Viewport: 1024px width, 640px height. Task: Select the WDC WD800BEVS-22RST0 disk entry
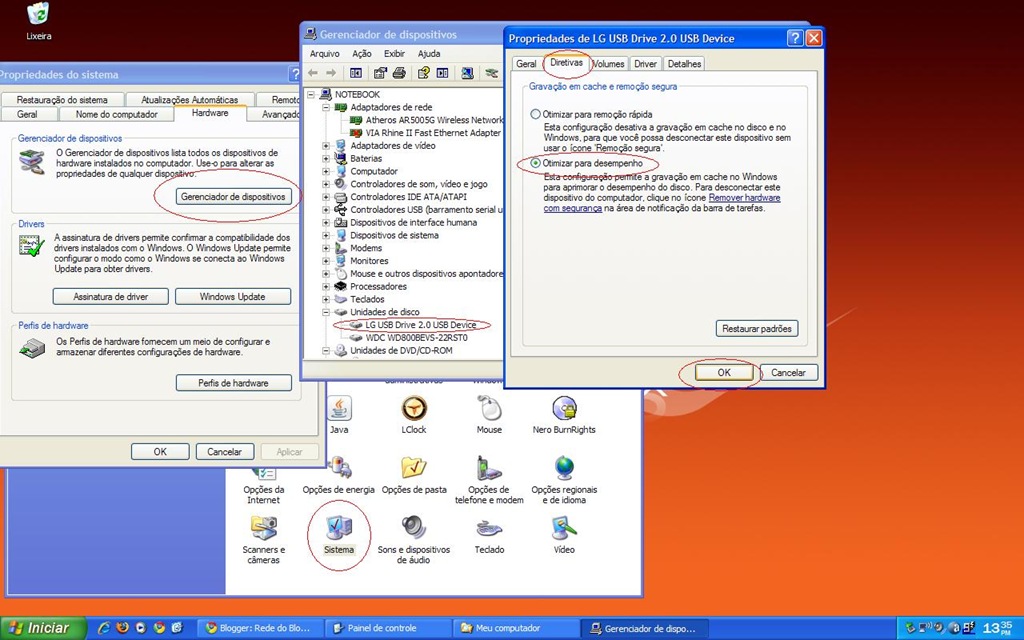[416, 338]
